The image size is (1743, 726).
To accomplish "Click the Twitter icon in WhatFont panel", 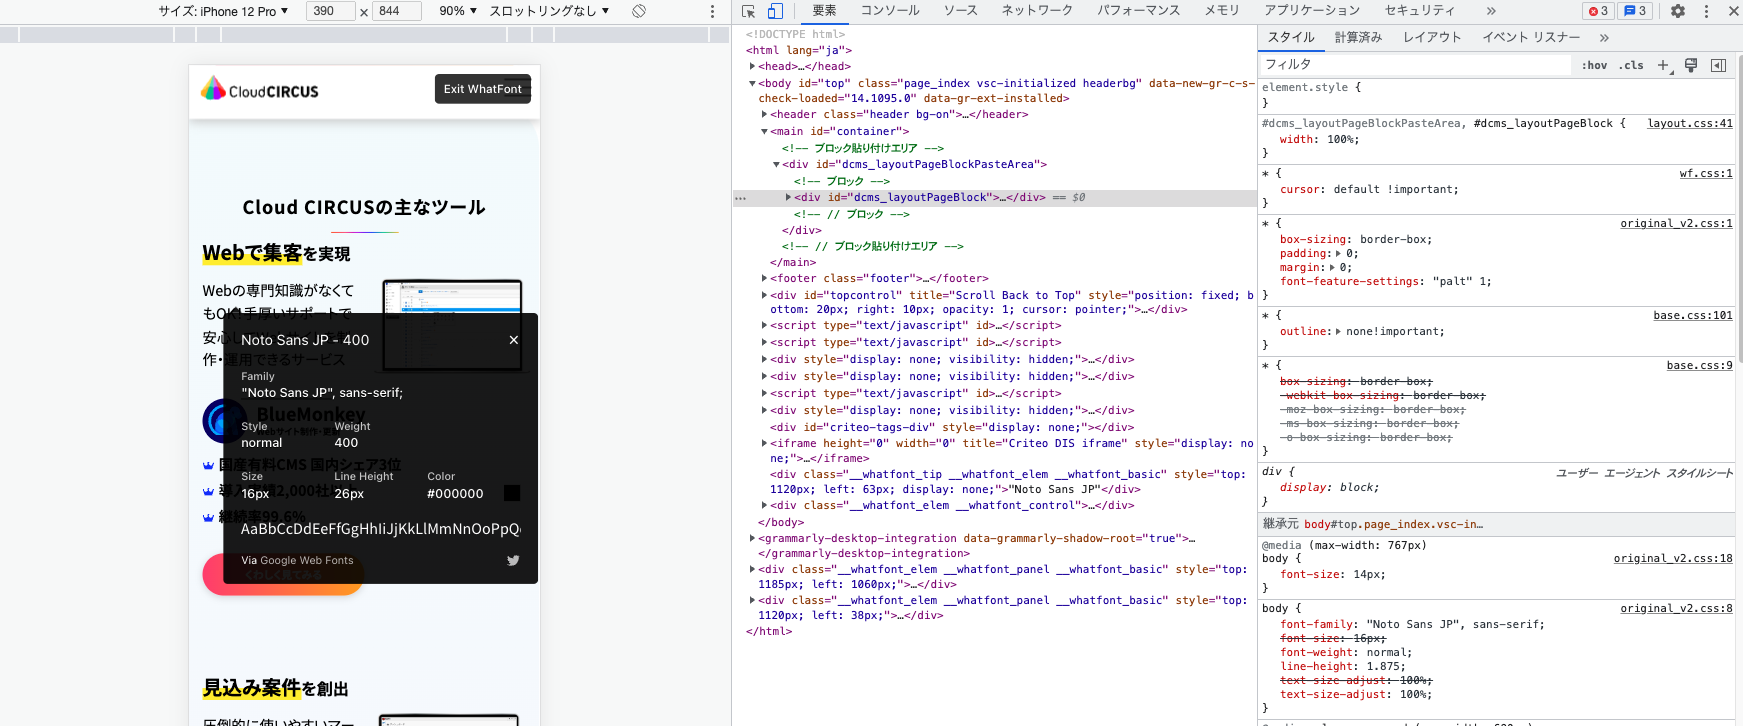I will [x=513, y=561].
